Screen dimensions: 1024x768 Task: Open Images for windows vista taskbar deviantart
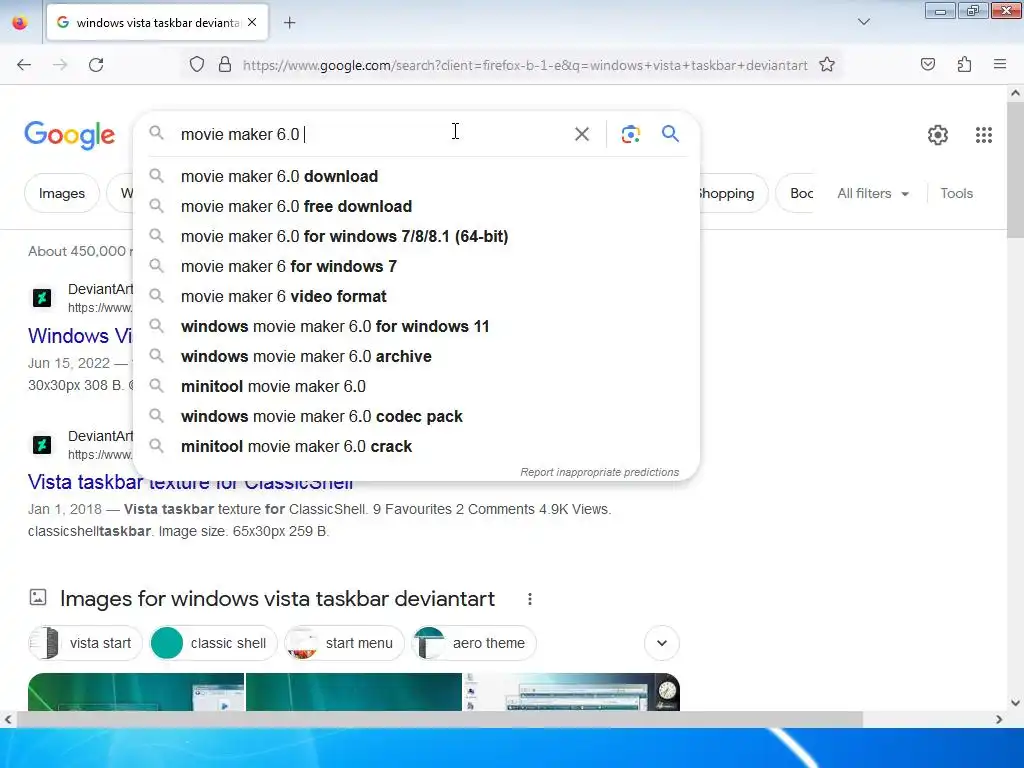[278, 599]
